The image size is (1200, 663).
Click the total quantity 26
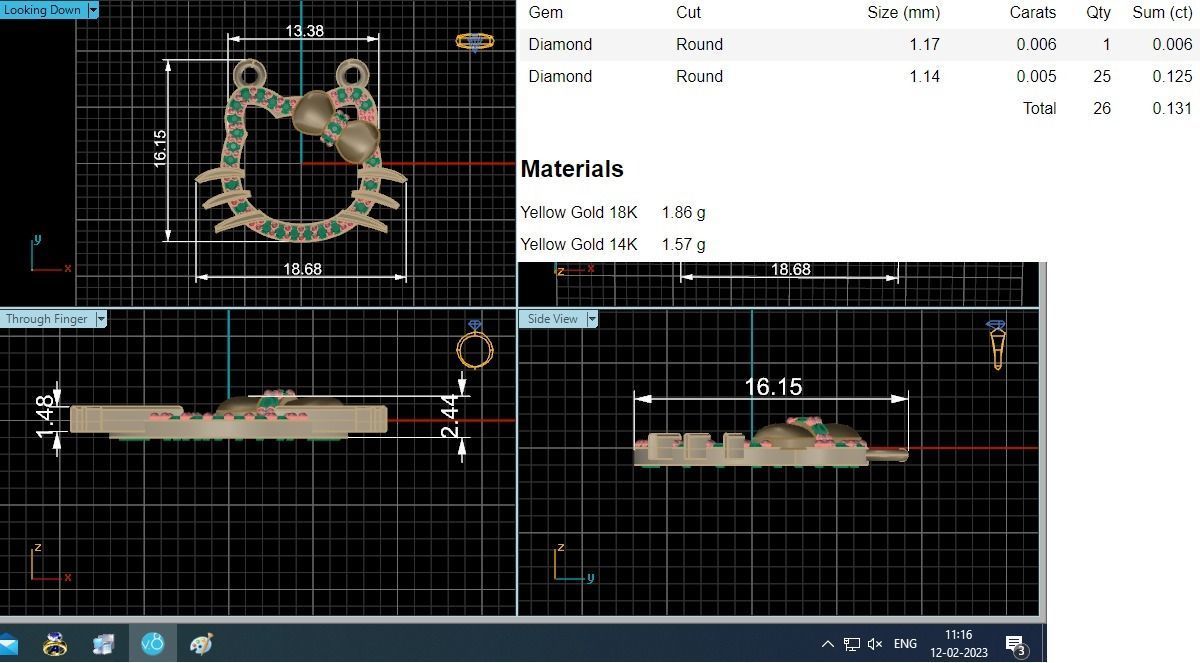1102,108
